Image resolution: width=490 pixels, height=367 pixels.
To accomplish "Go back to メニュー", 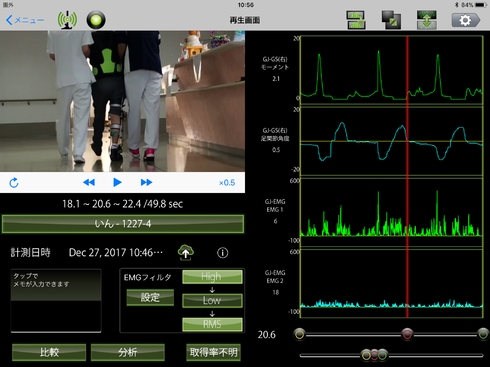I will (x=25, y=20).
